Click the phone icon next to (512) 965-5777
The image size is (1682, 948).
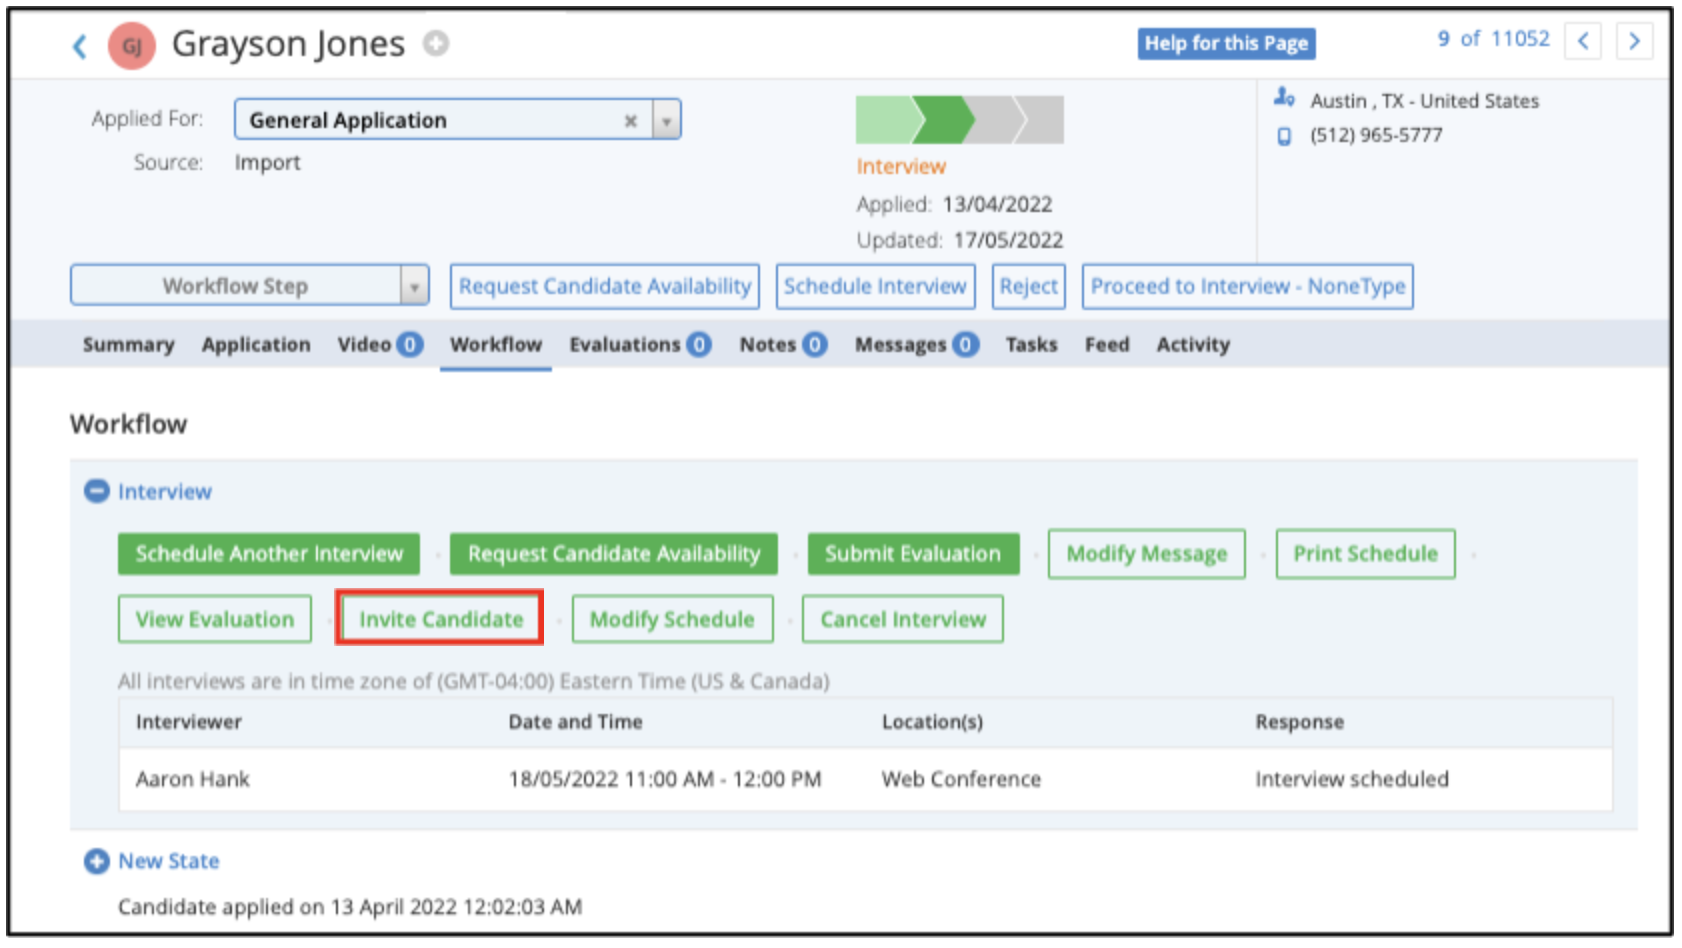click(x=1284, y=136)
